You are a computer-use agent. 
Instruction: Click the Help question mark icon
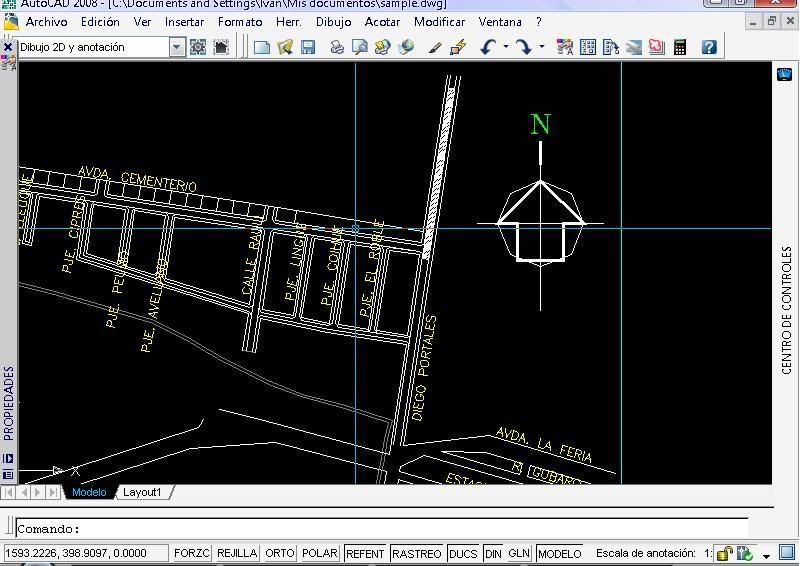(709, 47)
